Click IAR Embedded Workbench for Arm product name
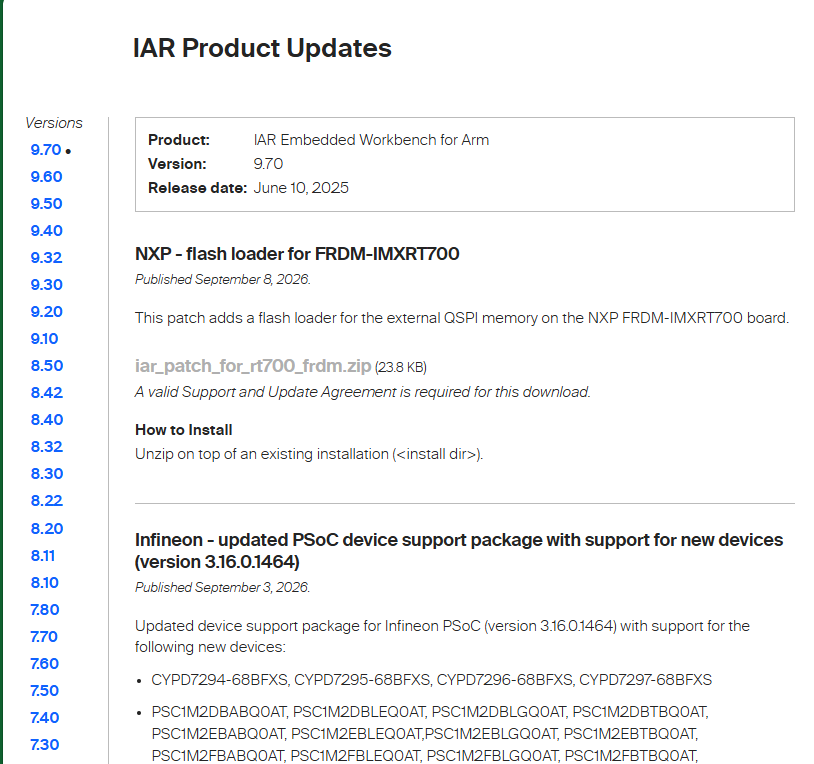 pos(371,140)
